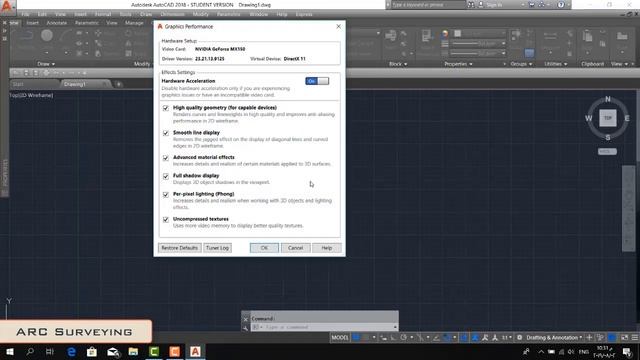The width and height of the screenshot is (640, 360).
Task: Switch to the Manage ribbon tab
Action: [x=134, y=23]
